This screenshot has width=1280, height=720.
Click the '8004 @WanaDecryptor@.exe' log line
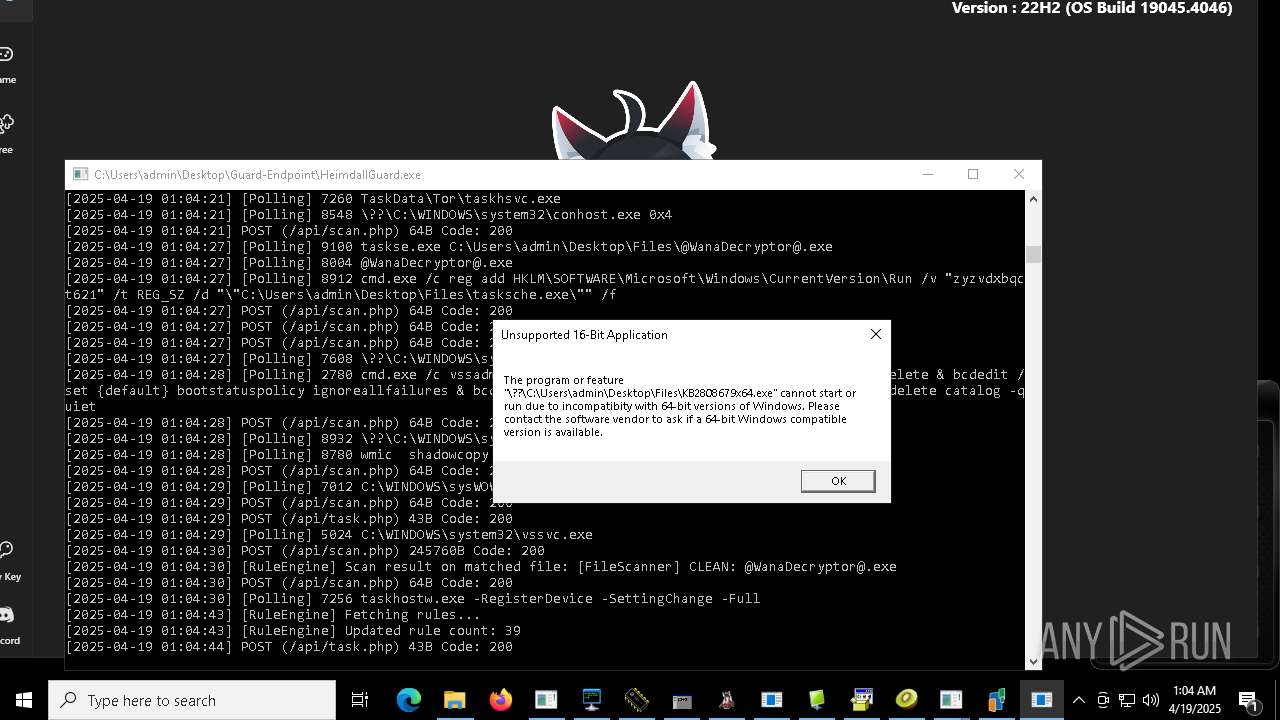point(289,262)
